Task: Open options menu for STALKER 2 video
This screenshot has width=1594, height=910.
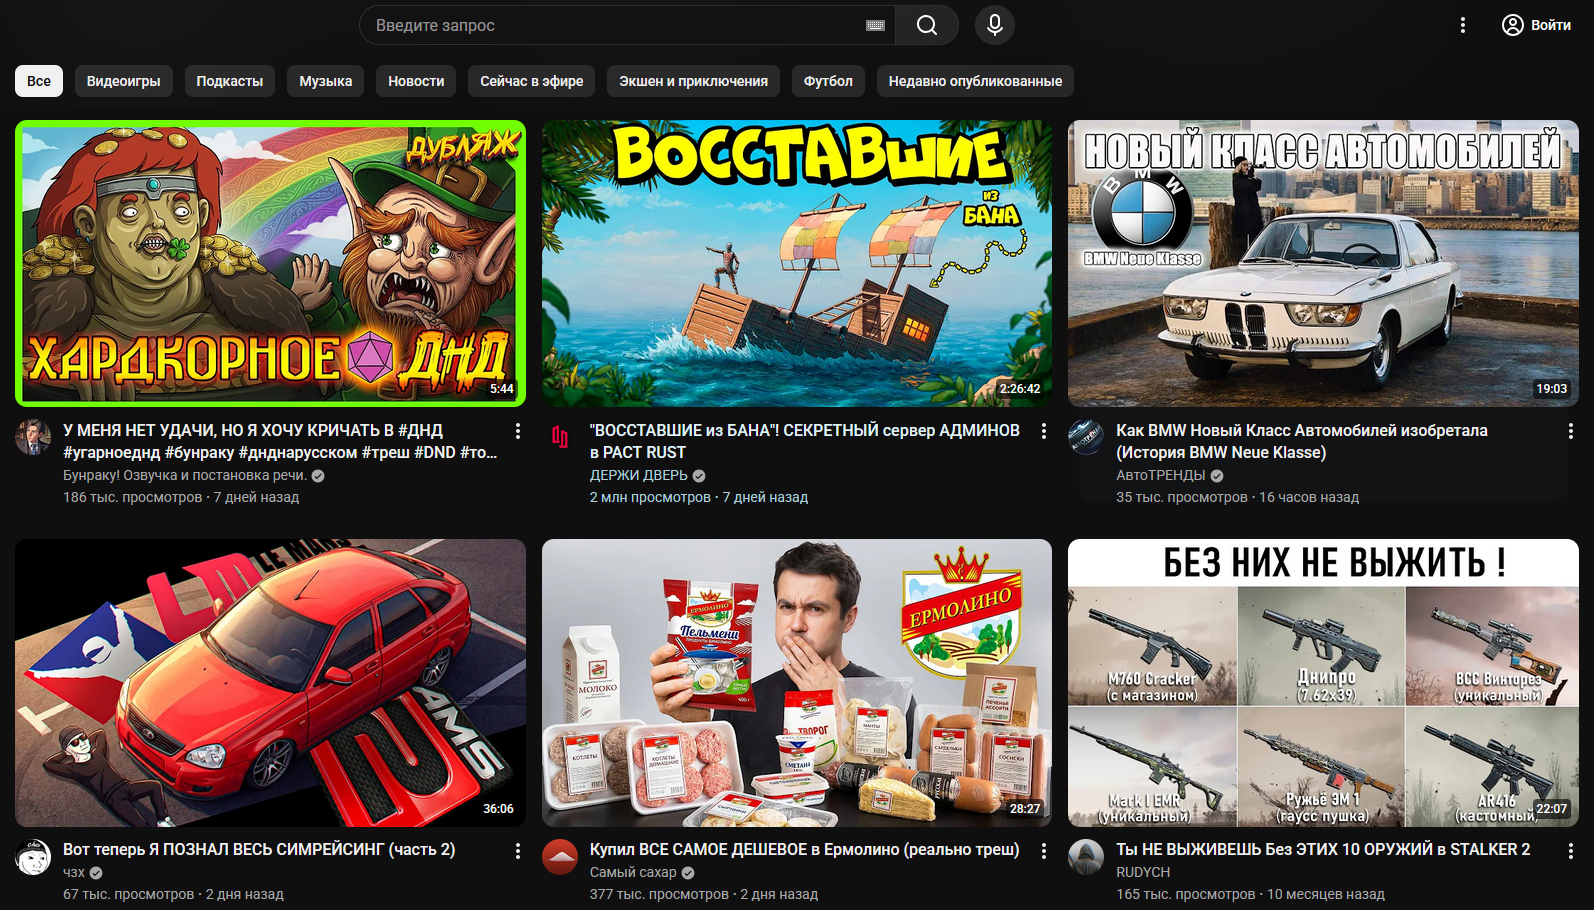Action: pyautogui.click(x=1570, y=851)
